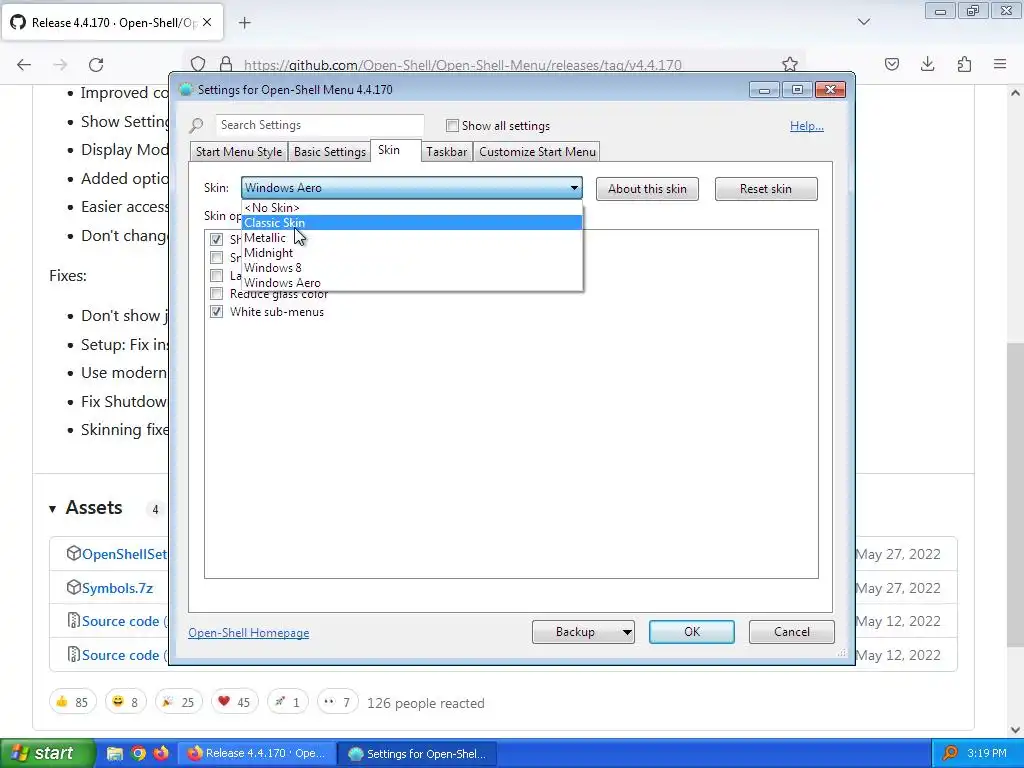1024x768 pixels.
Task: Toggle Show all settings checkbox
Action: click(x=452, y=125)
